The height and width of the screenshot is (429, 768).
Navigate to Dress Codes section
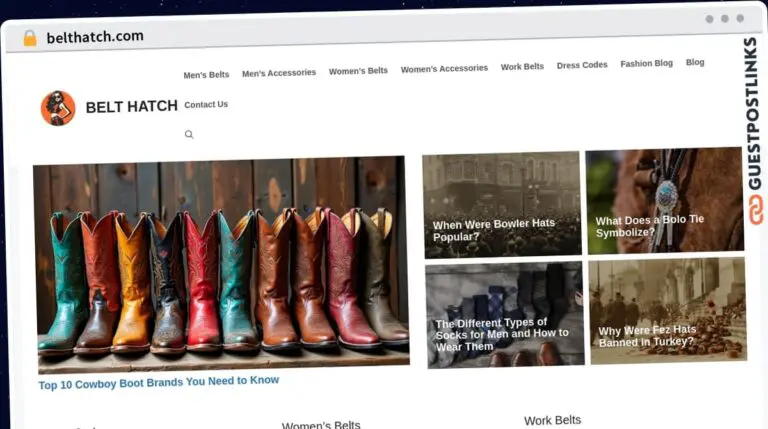582,65
